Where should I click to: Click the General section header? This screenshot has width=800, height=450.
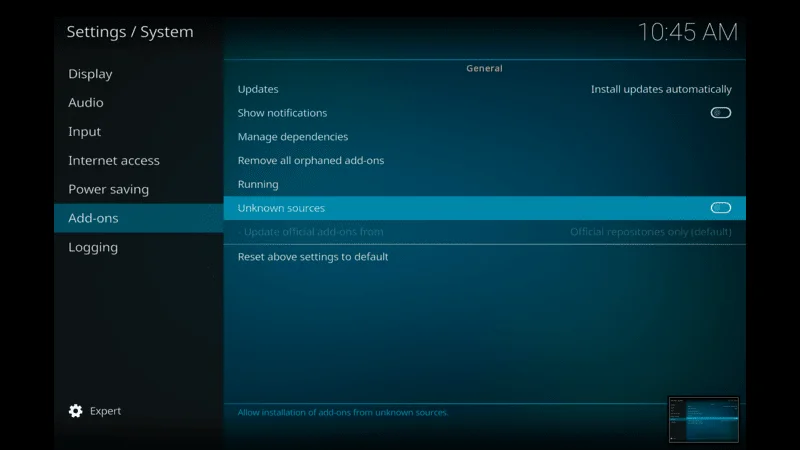click(x=484, y=68)
